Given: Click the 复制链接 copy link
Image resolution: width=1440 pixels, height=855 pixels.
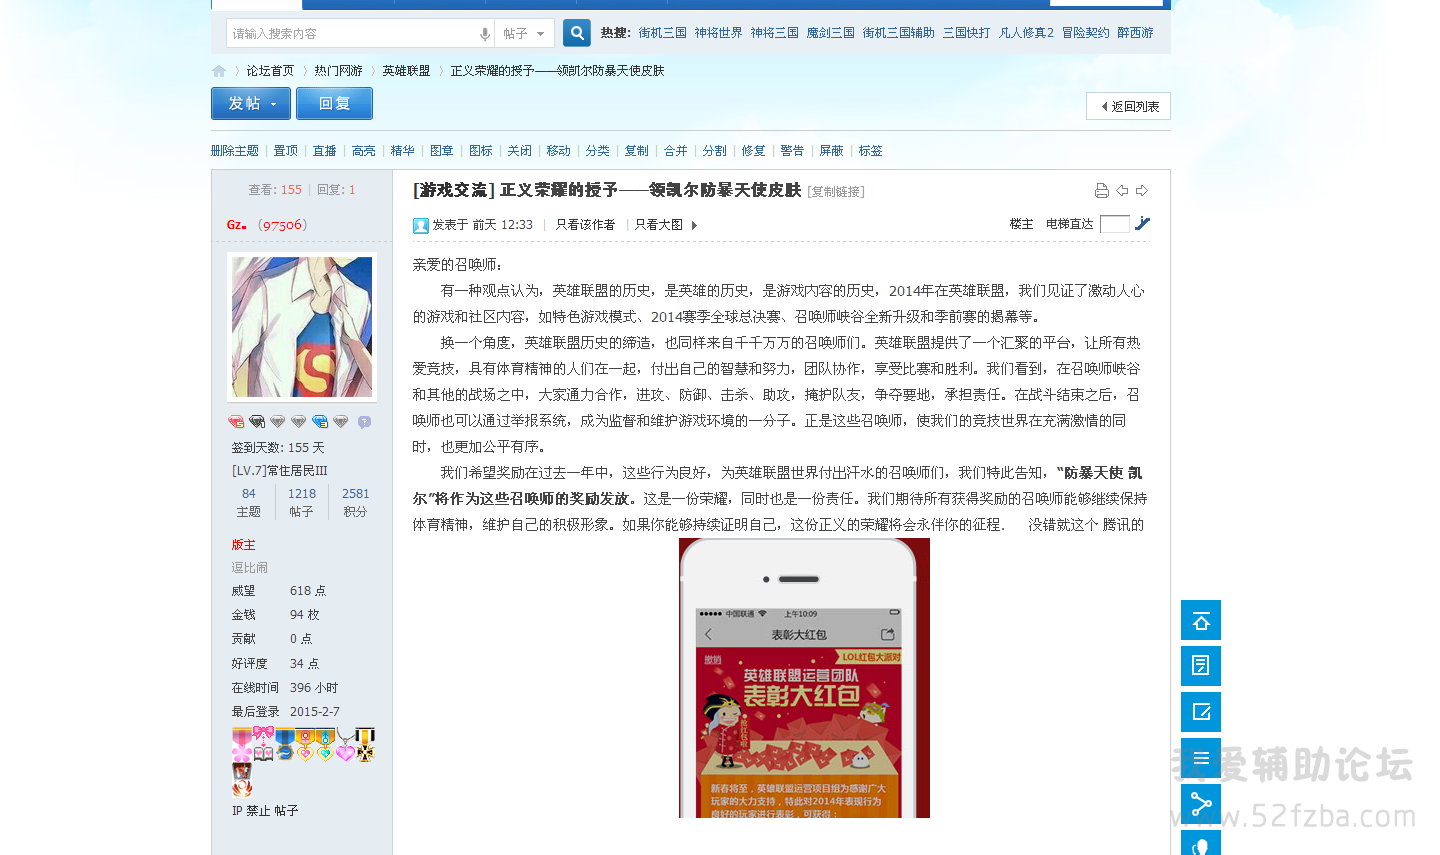Looking at the screenshot, I should (x=836, y=191).
